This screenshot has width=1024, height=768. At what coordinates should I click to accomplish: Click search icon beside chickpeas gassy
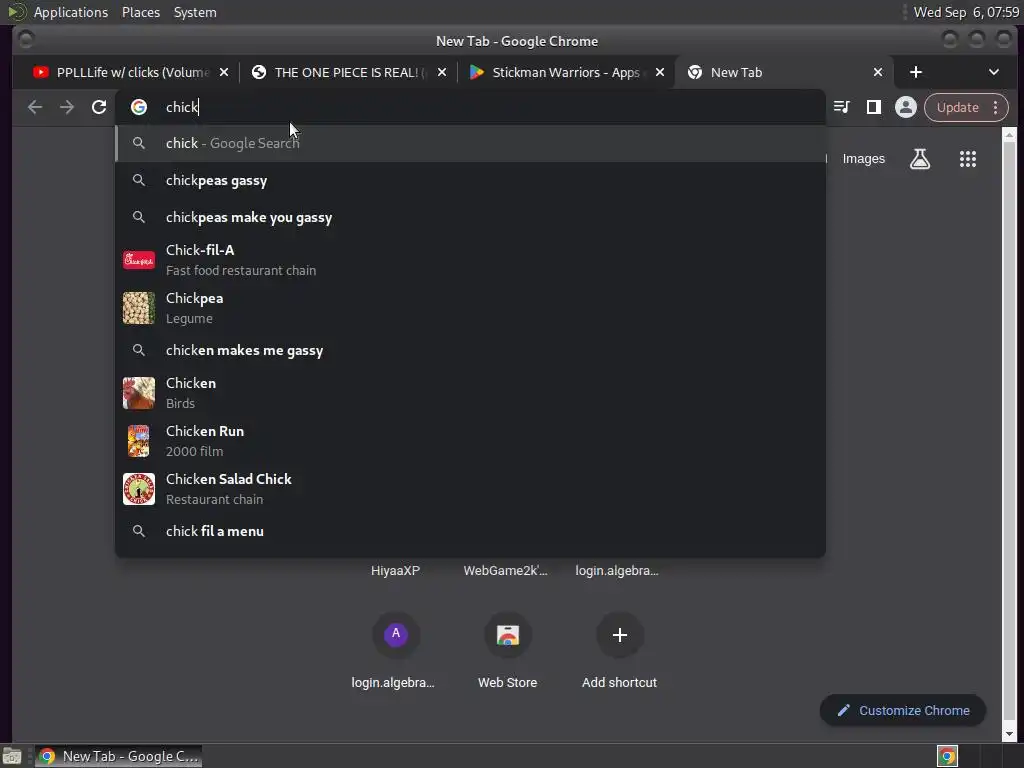coord(138,180)
